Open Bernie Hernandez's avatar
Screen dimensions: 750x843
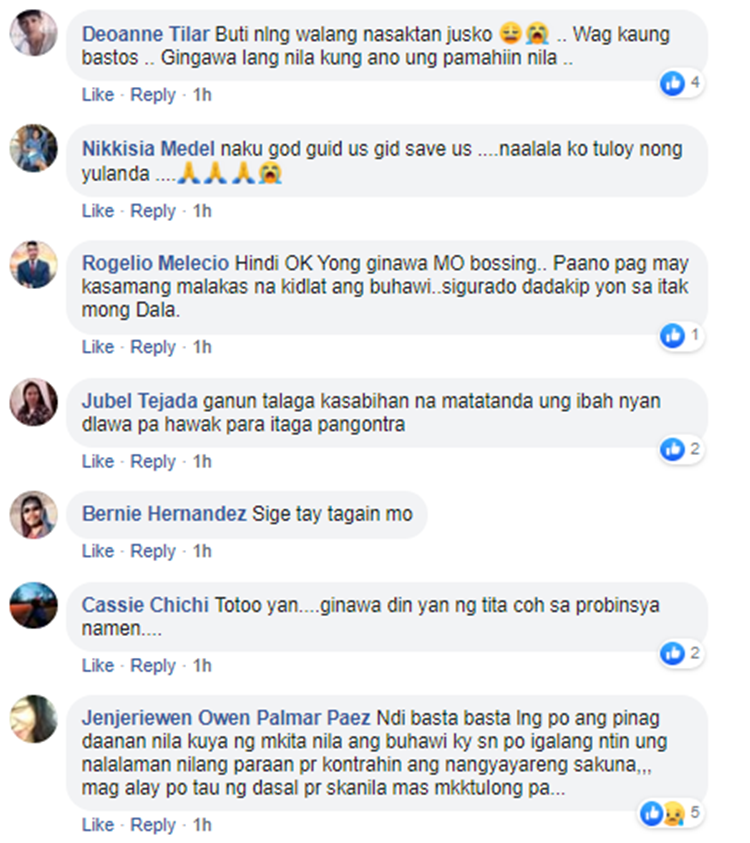coord(33,515)
